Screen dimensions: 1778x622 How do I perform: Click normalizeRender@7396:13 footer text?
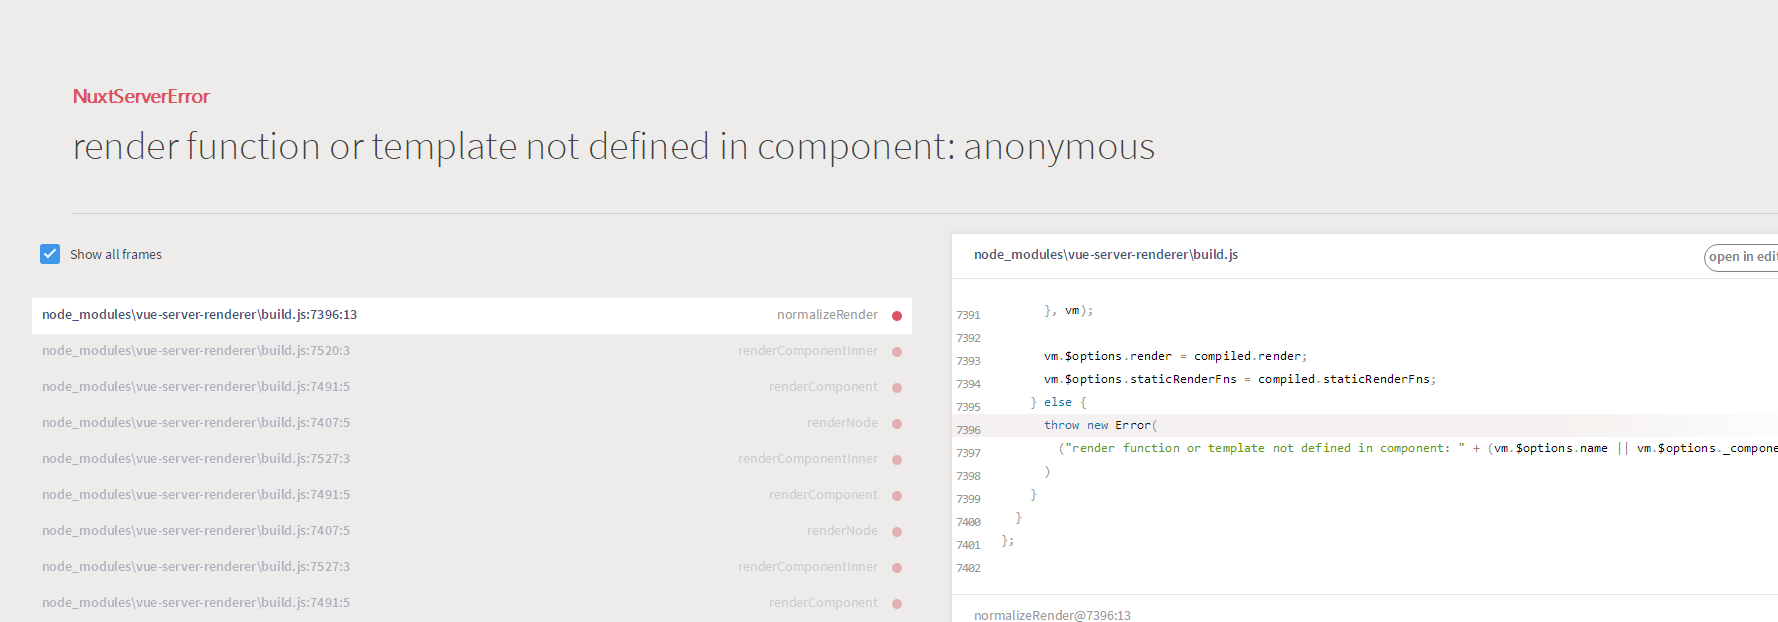[x=1052, y=615]
